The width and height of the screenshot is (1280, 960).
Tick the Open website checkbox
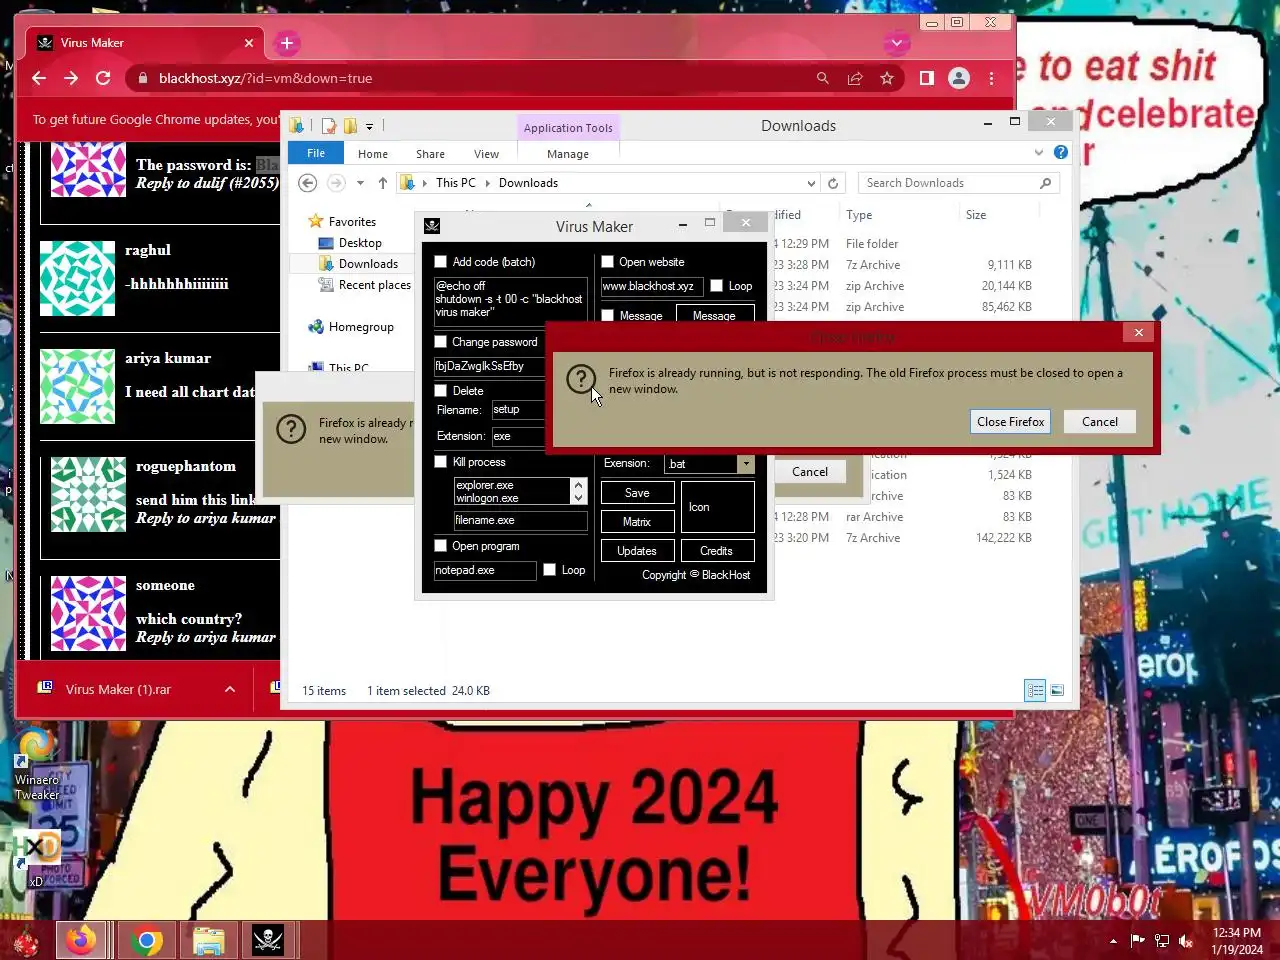[607, 262]
